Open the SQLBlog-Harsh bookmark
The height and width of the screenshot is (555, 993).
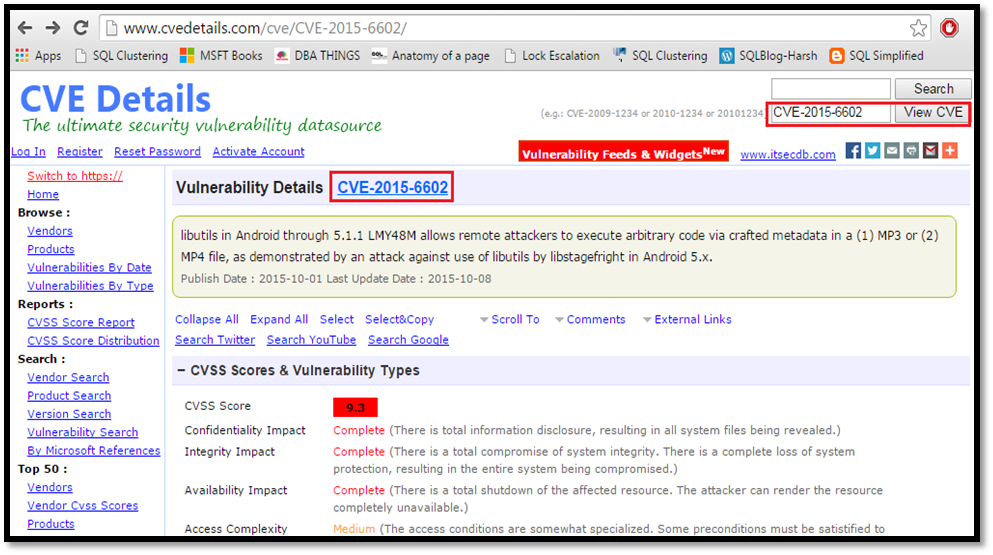(x=768, y=56)
